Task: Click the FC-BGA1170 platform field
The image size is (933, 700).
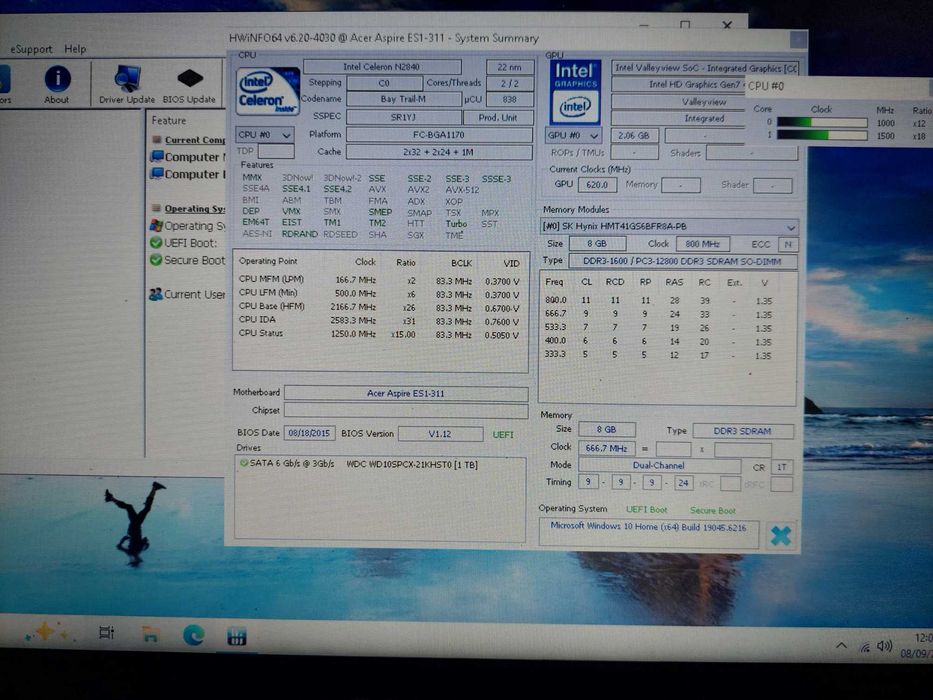Action: [439, 135]
